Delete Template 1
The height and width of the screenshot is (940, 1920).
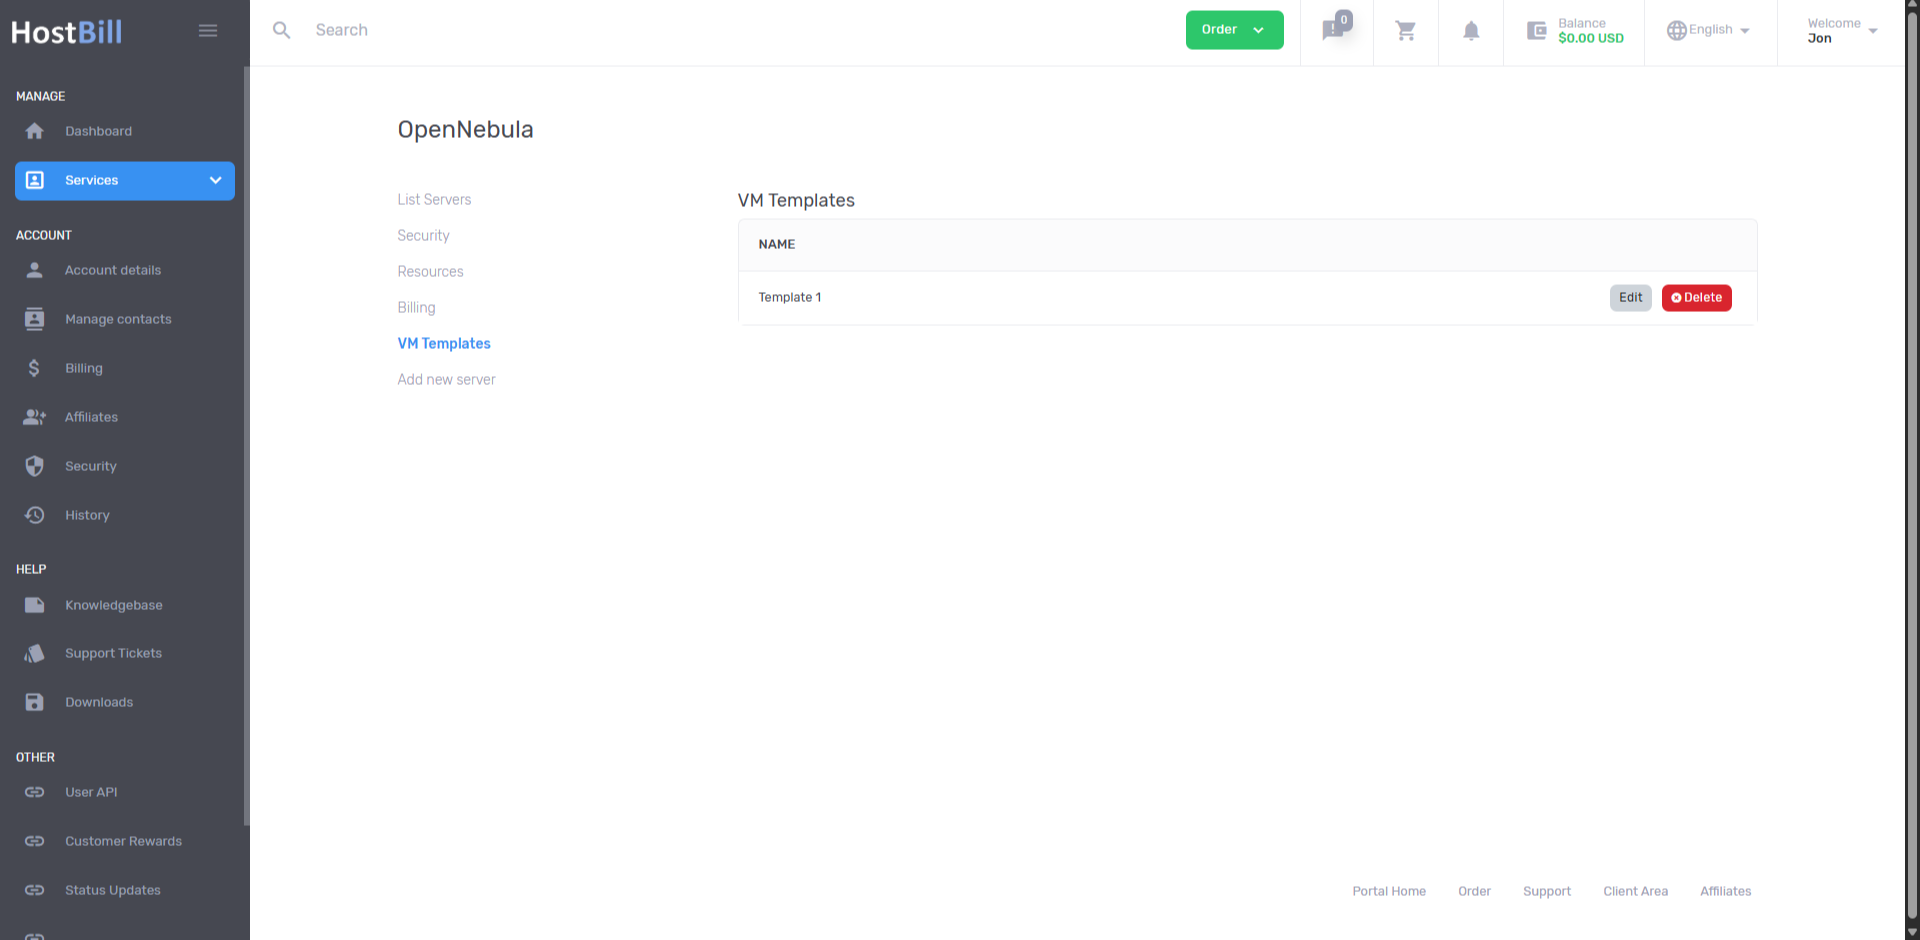pos(1696,298)
